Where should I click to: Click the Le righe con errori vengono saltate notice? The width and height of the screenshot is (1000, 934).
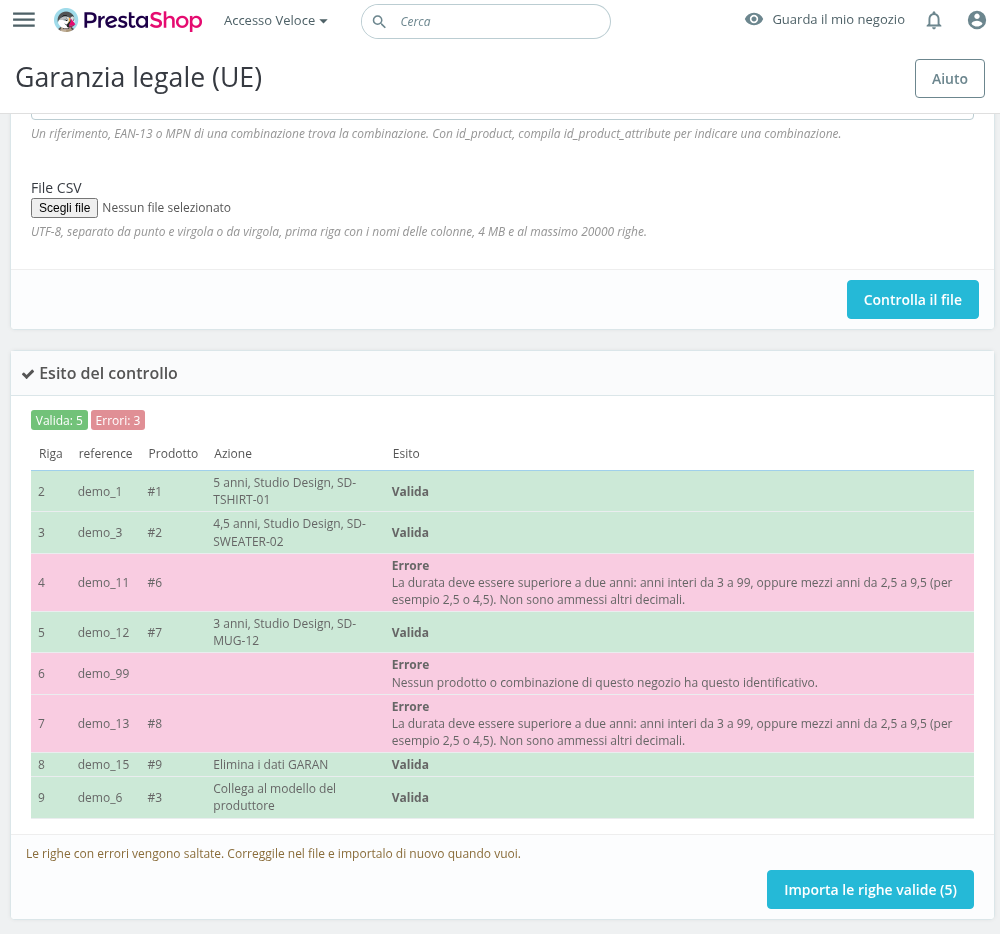pyautogui.click(x=274, y=853)
